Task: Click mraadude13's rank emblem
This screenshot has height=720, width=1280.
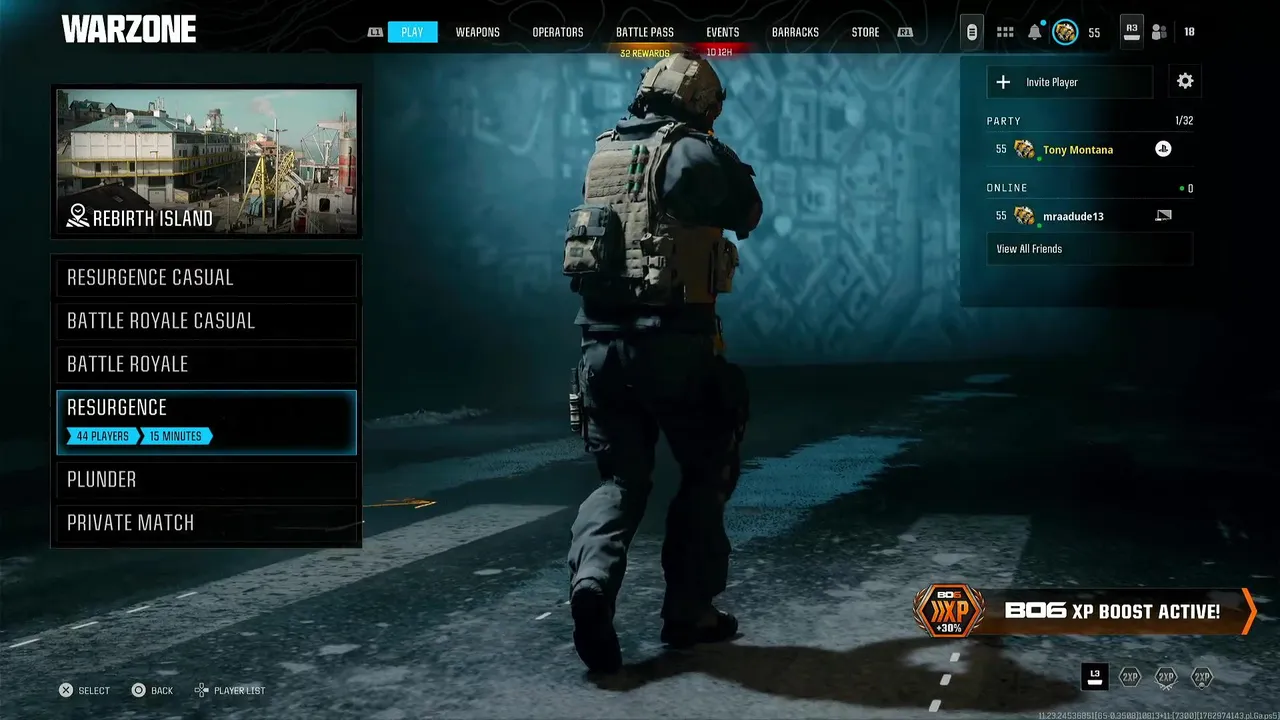Action: pos(1024,216)
